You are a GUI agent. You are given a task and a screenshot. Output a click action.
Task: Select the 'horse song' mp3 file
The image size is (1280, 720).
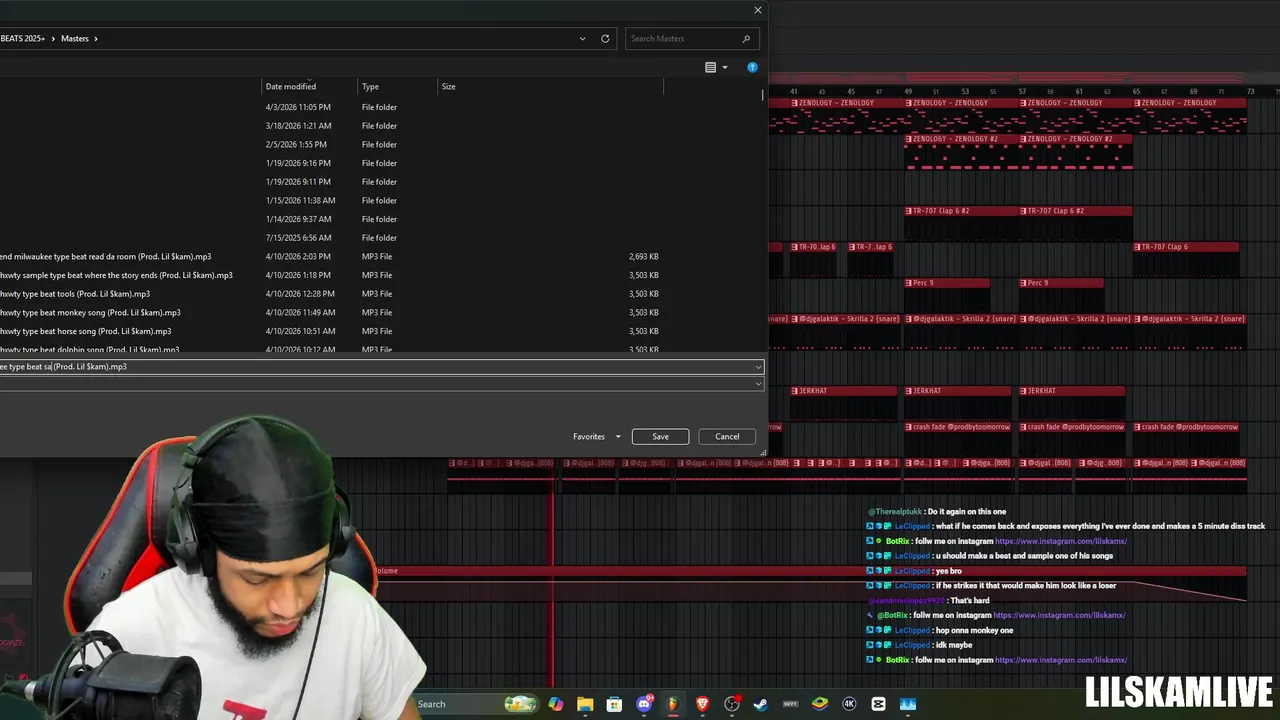pos(331,331)
